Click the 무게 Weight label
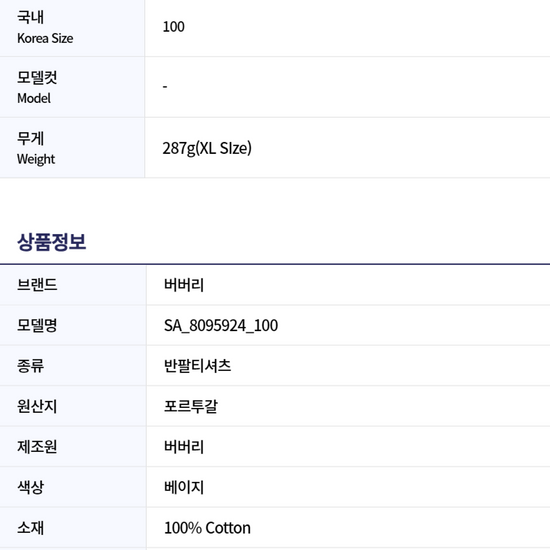 (x=36, y=148)
